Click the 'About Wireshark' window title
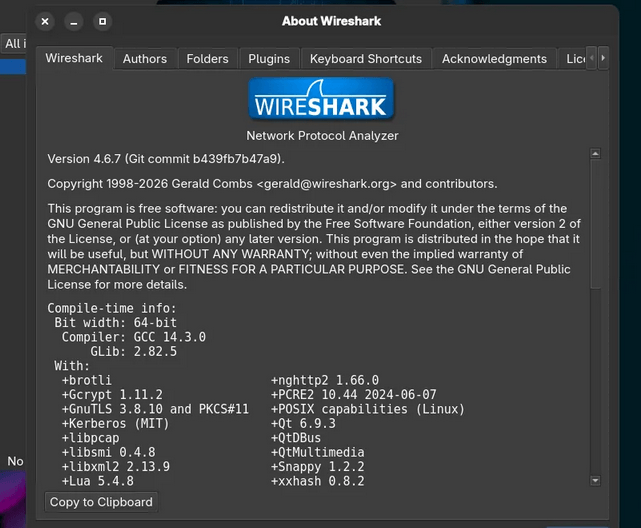The image size is (641, 528). tap(332, 21)
